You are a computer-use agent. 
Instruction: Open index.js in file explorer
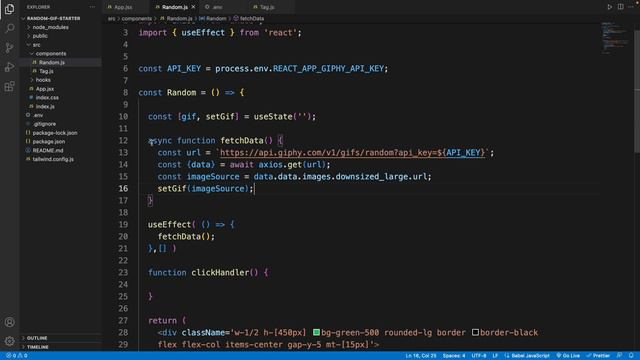45,107
